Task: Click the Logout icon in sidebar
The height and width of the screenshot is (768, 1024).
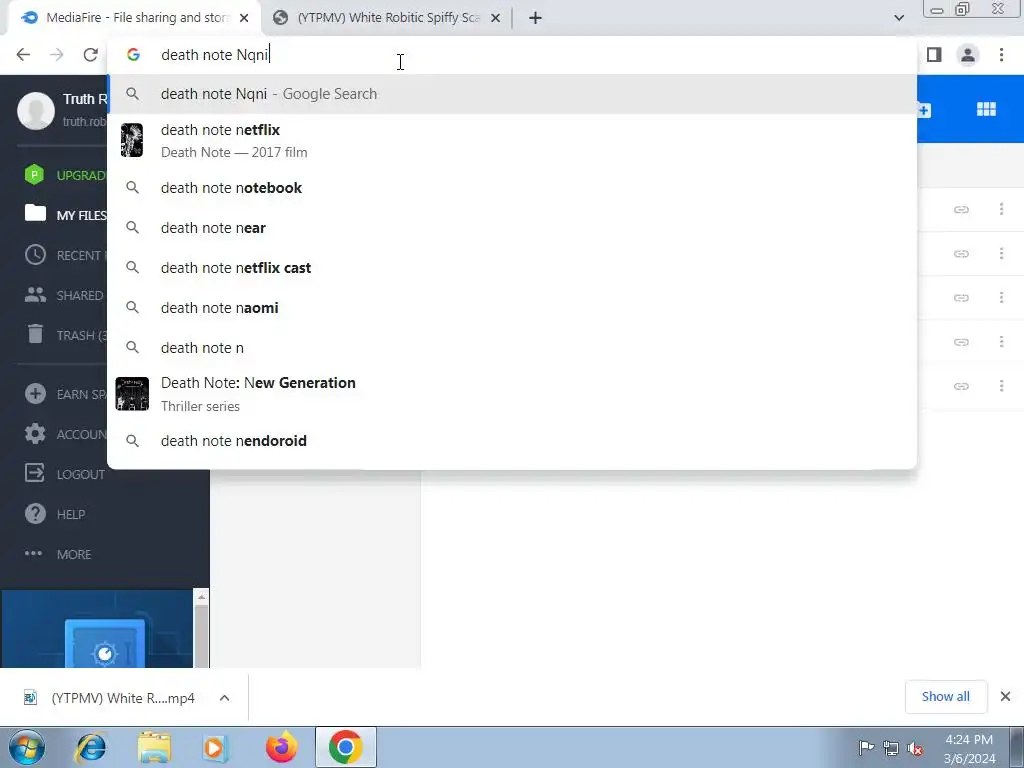Action: click(35, 473)
